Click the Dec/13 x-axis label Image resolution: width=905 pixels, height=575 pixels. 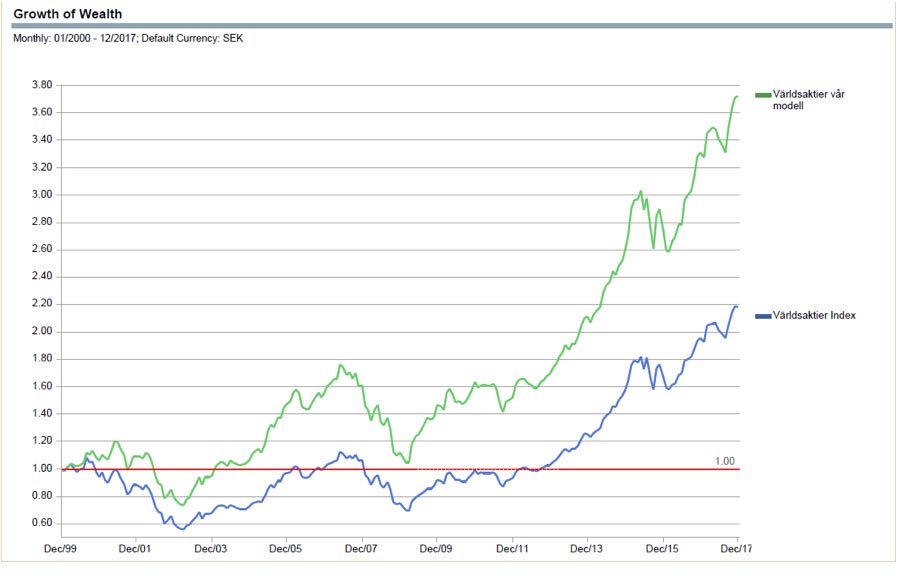point(586,548)
